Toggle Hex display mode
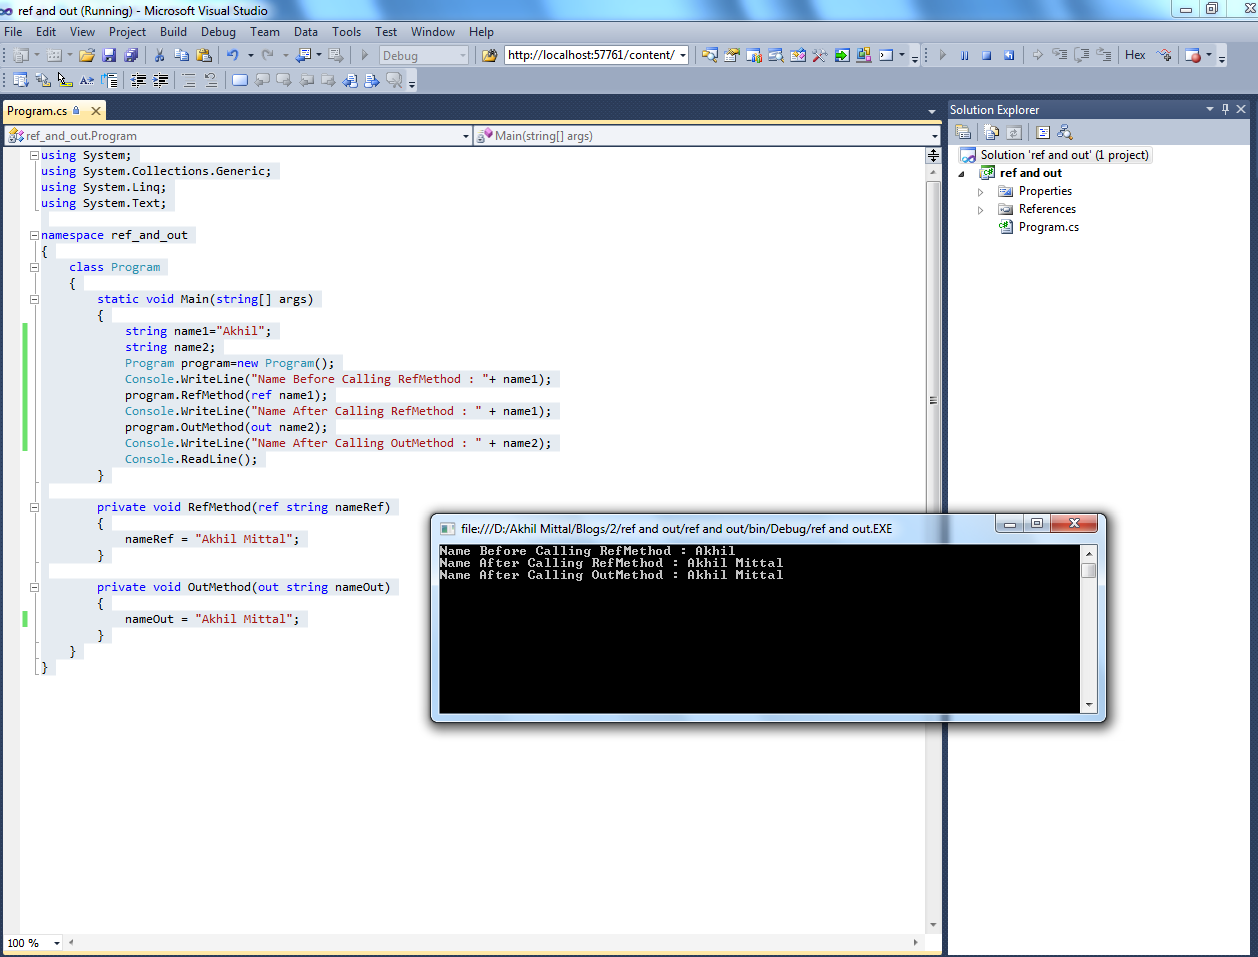The image size is (1258, 957). pos(1135,55)
